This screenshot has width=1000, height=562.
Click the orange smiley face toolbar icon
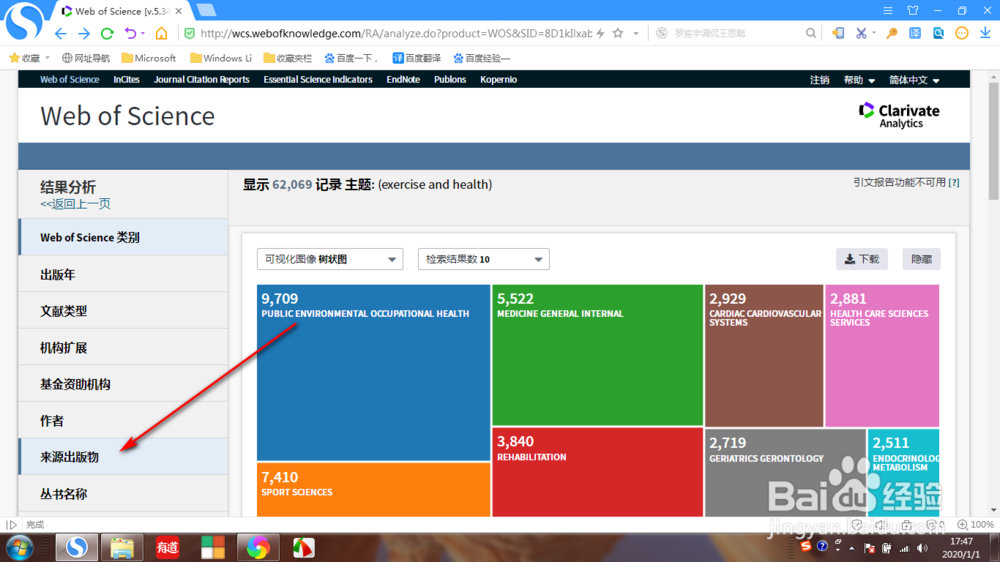point(962,33)
